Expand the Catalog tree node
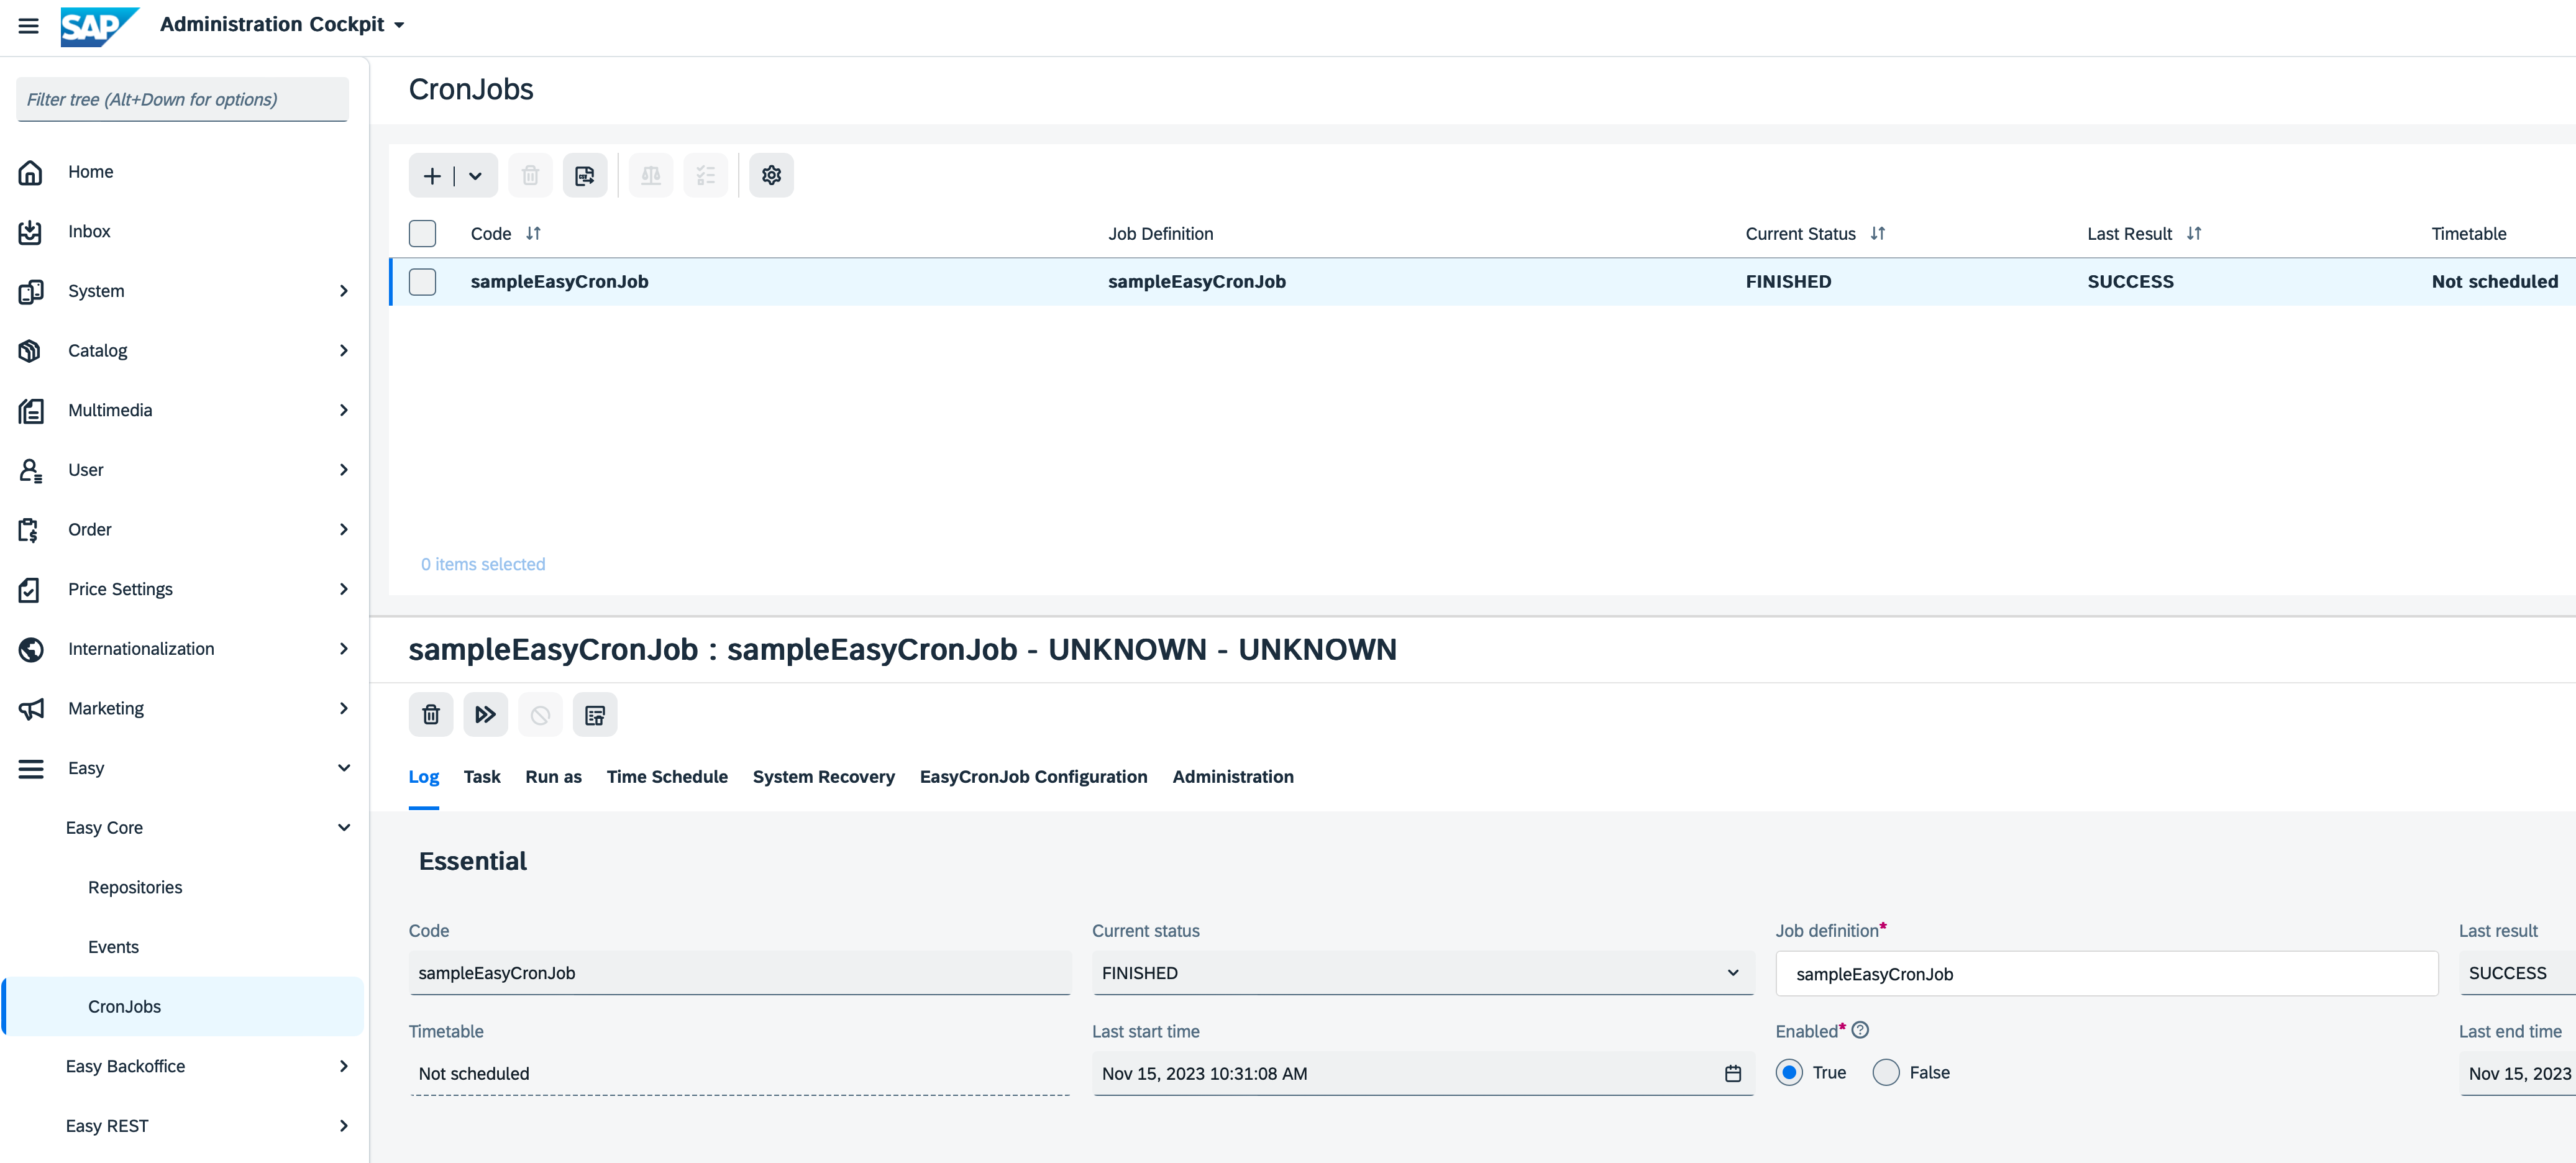This screenshot has height=1163, width=2576. click(343, 351)
